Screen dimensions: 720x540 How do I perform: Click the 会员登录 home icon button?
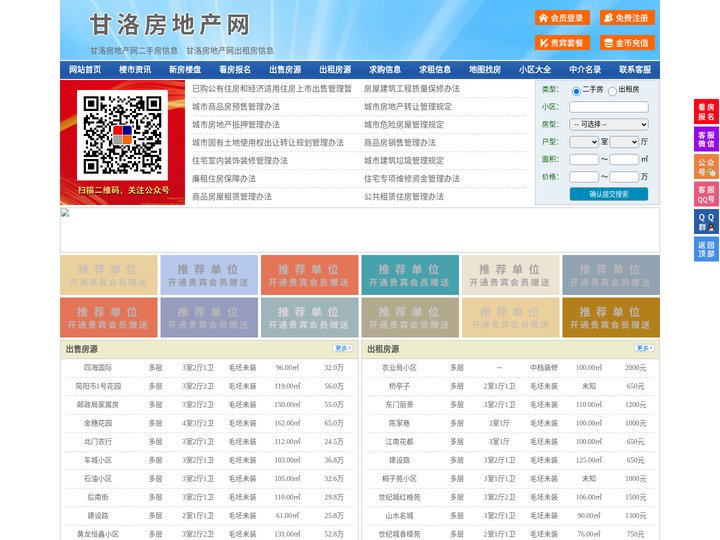tap(562, 18)
